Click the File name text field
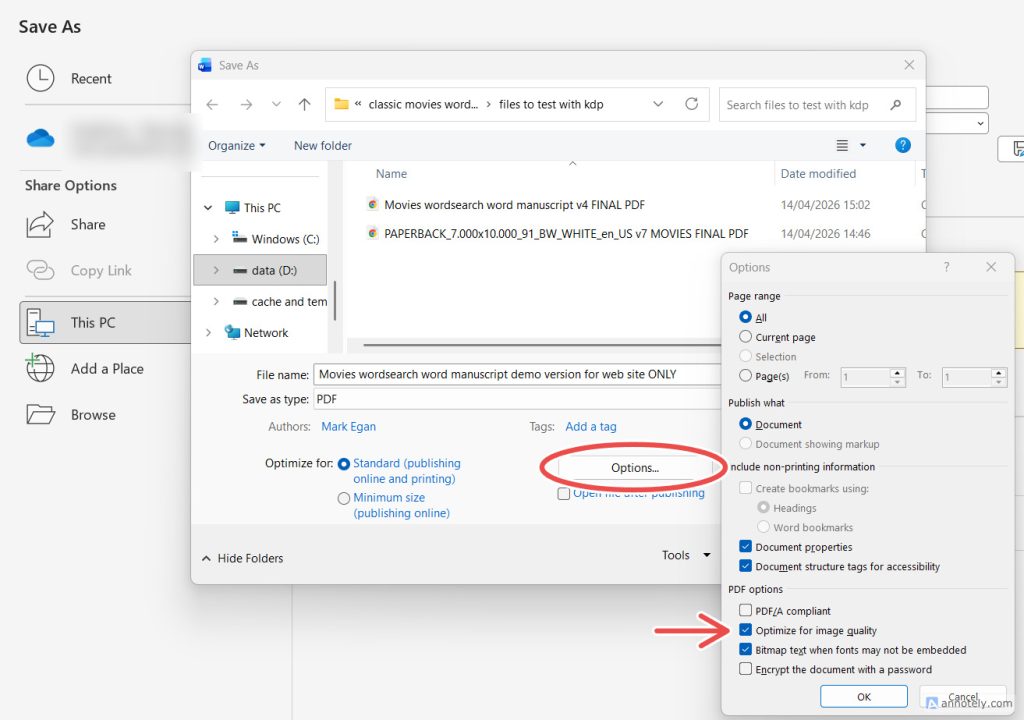Screen dimensions: 1024x720 (518, 374)
